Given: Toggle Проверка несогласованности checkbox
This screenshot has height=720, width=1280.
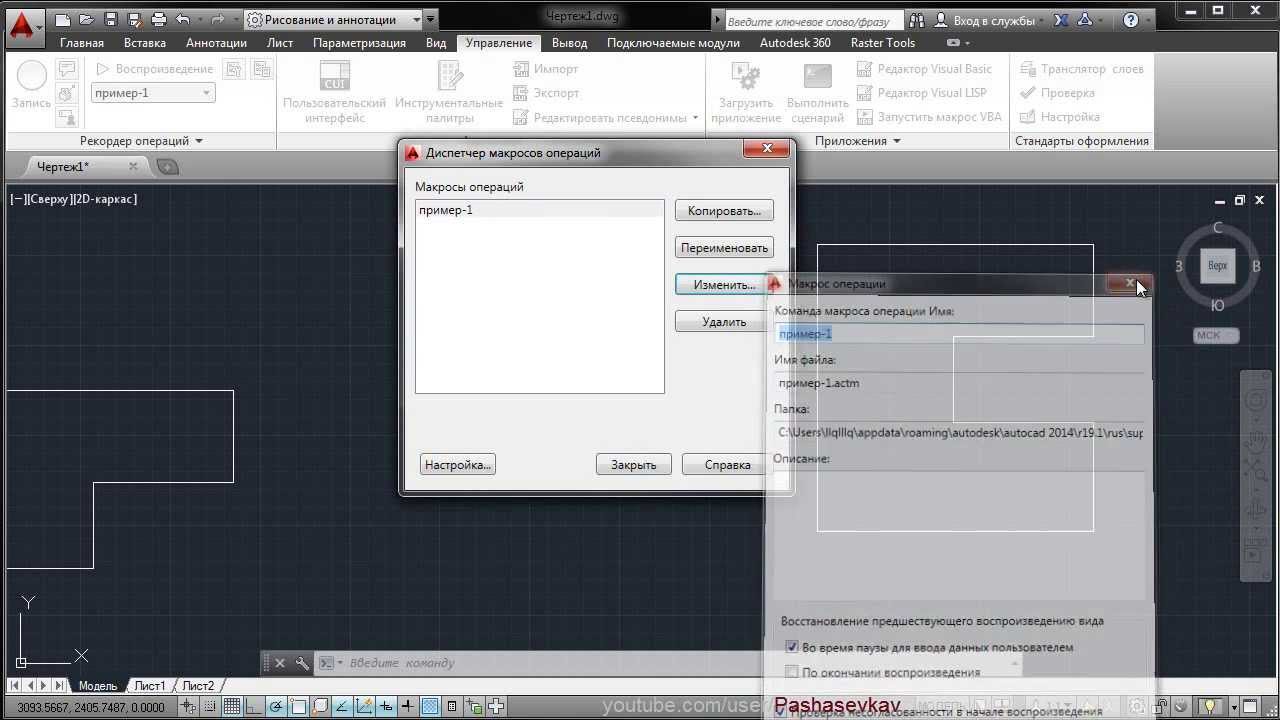Looking at the screenshot, I should coord(782,712).
